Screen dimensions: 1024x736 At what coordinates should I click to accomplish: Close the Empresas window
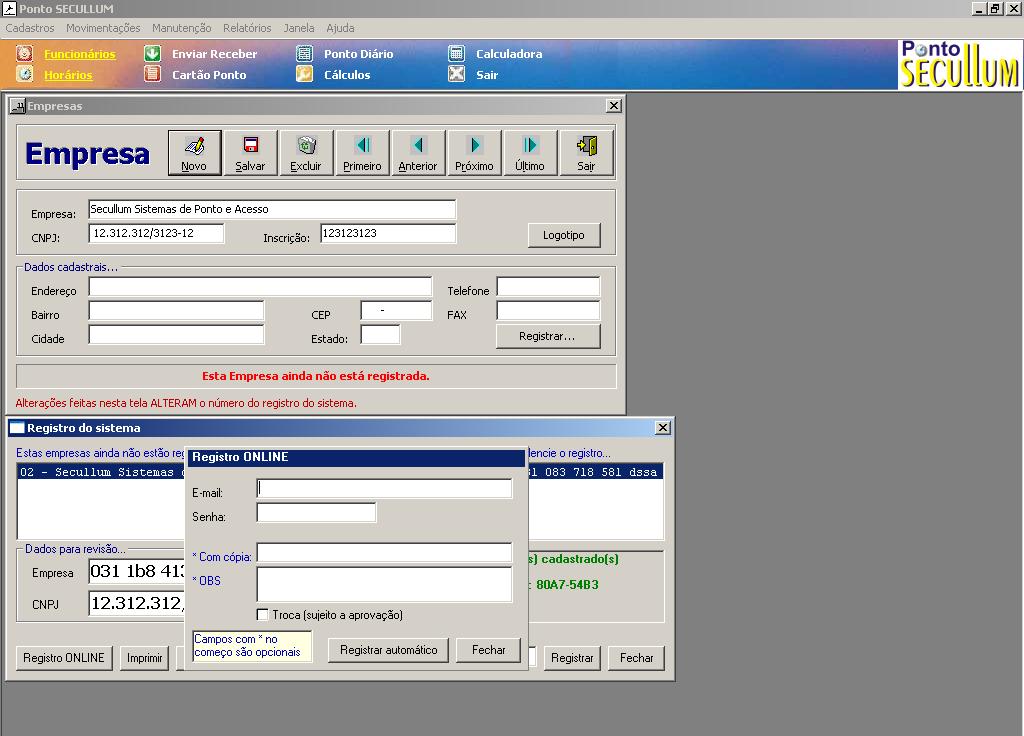click(614, 106)
